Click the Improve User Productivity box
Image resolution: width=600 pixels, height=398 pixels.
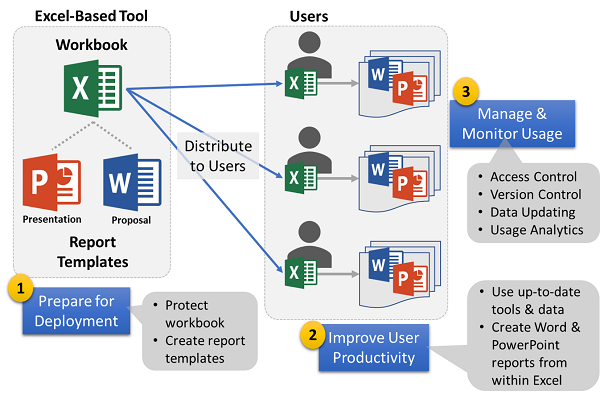pos(373,347)
